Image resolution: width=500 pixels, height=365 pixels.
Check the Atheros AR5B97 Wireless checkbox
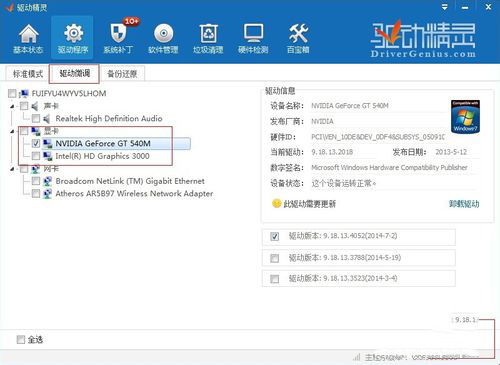pos(36,194)
